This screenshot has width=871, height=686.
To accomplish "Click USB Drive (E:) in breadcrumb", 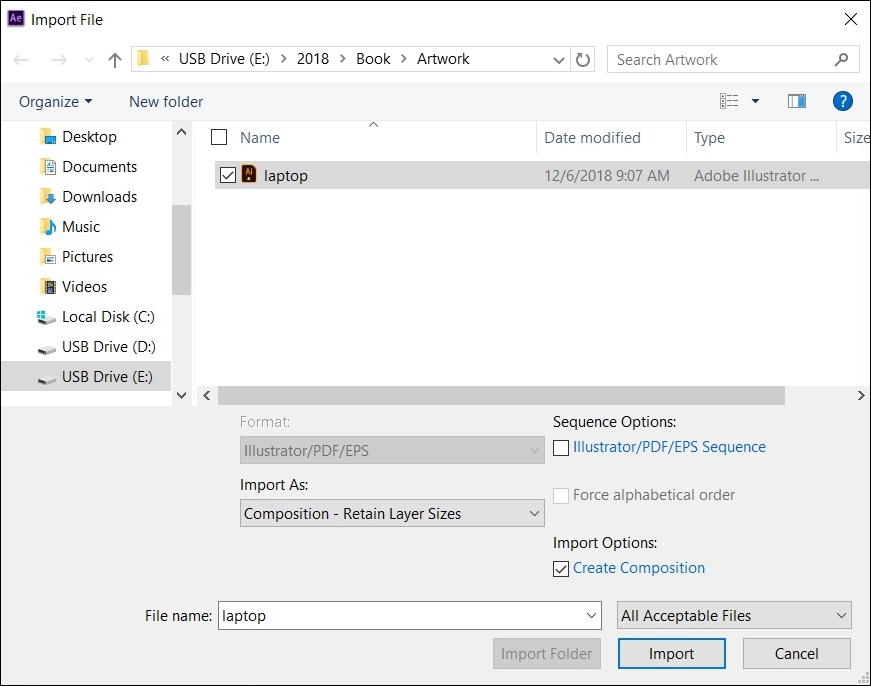I will pyautogui.click(x=224, y=59).
